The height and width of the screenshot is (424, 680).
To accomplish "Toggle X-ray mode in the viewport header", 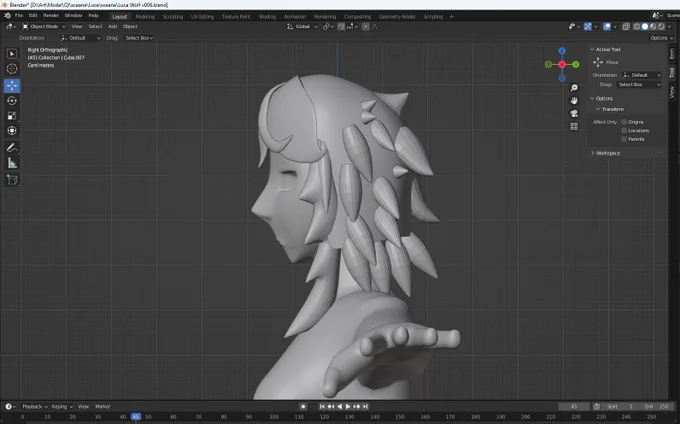I will 626,26.
